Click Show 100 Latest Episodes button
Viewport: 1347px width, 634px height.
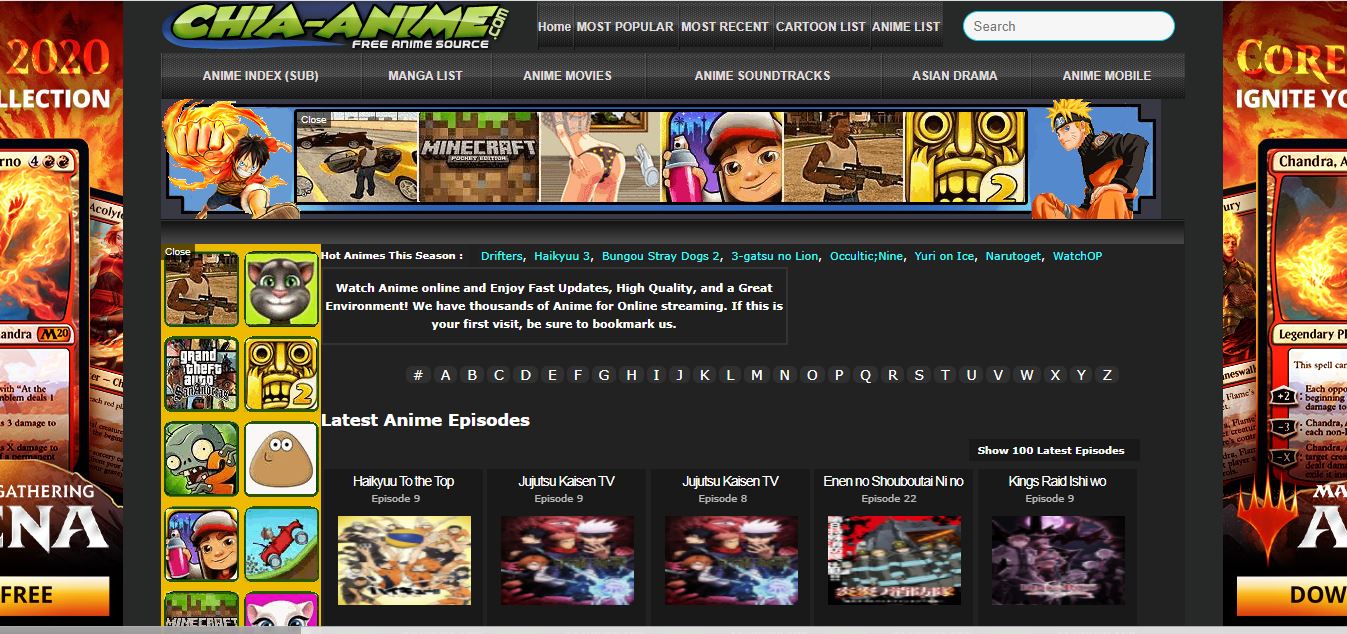point(1051,450)
